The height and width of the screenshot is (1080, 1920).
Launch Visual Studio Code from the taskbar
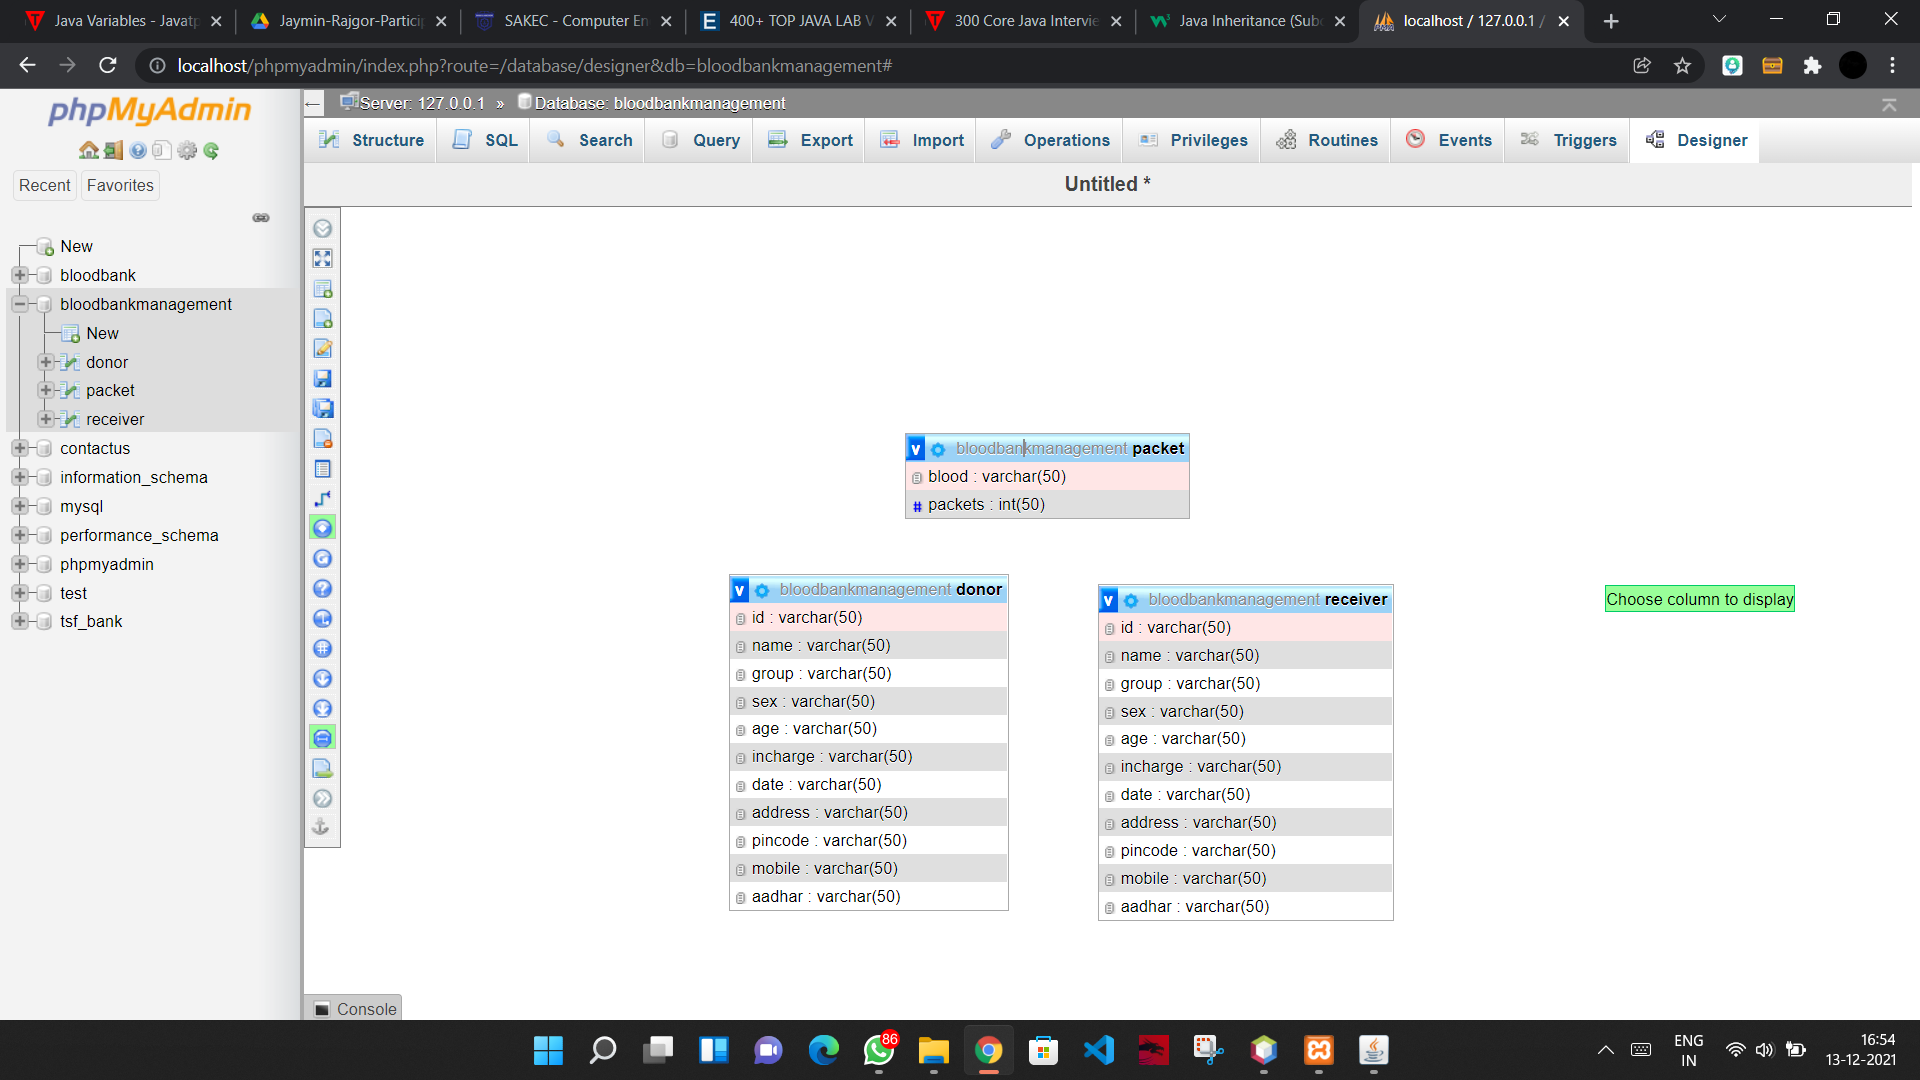pos(1098,1050)
